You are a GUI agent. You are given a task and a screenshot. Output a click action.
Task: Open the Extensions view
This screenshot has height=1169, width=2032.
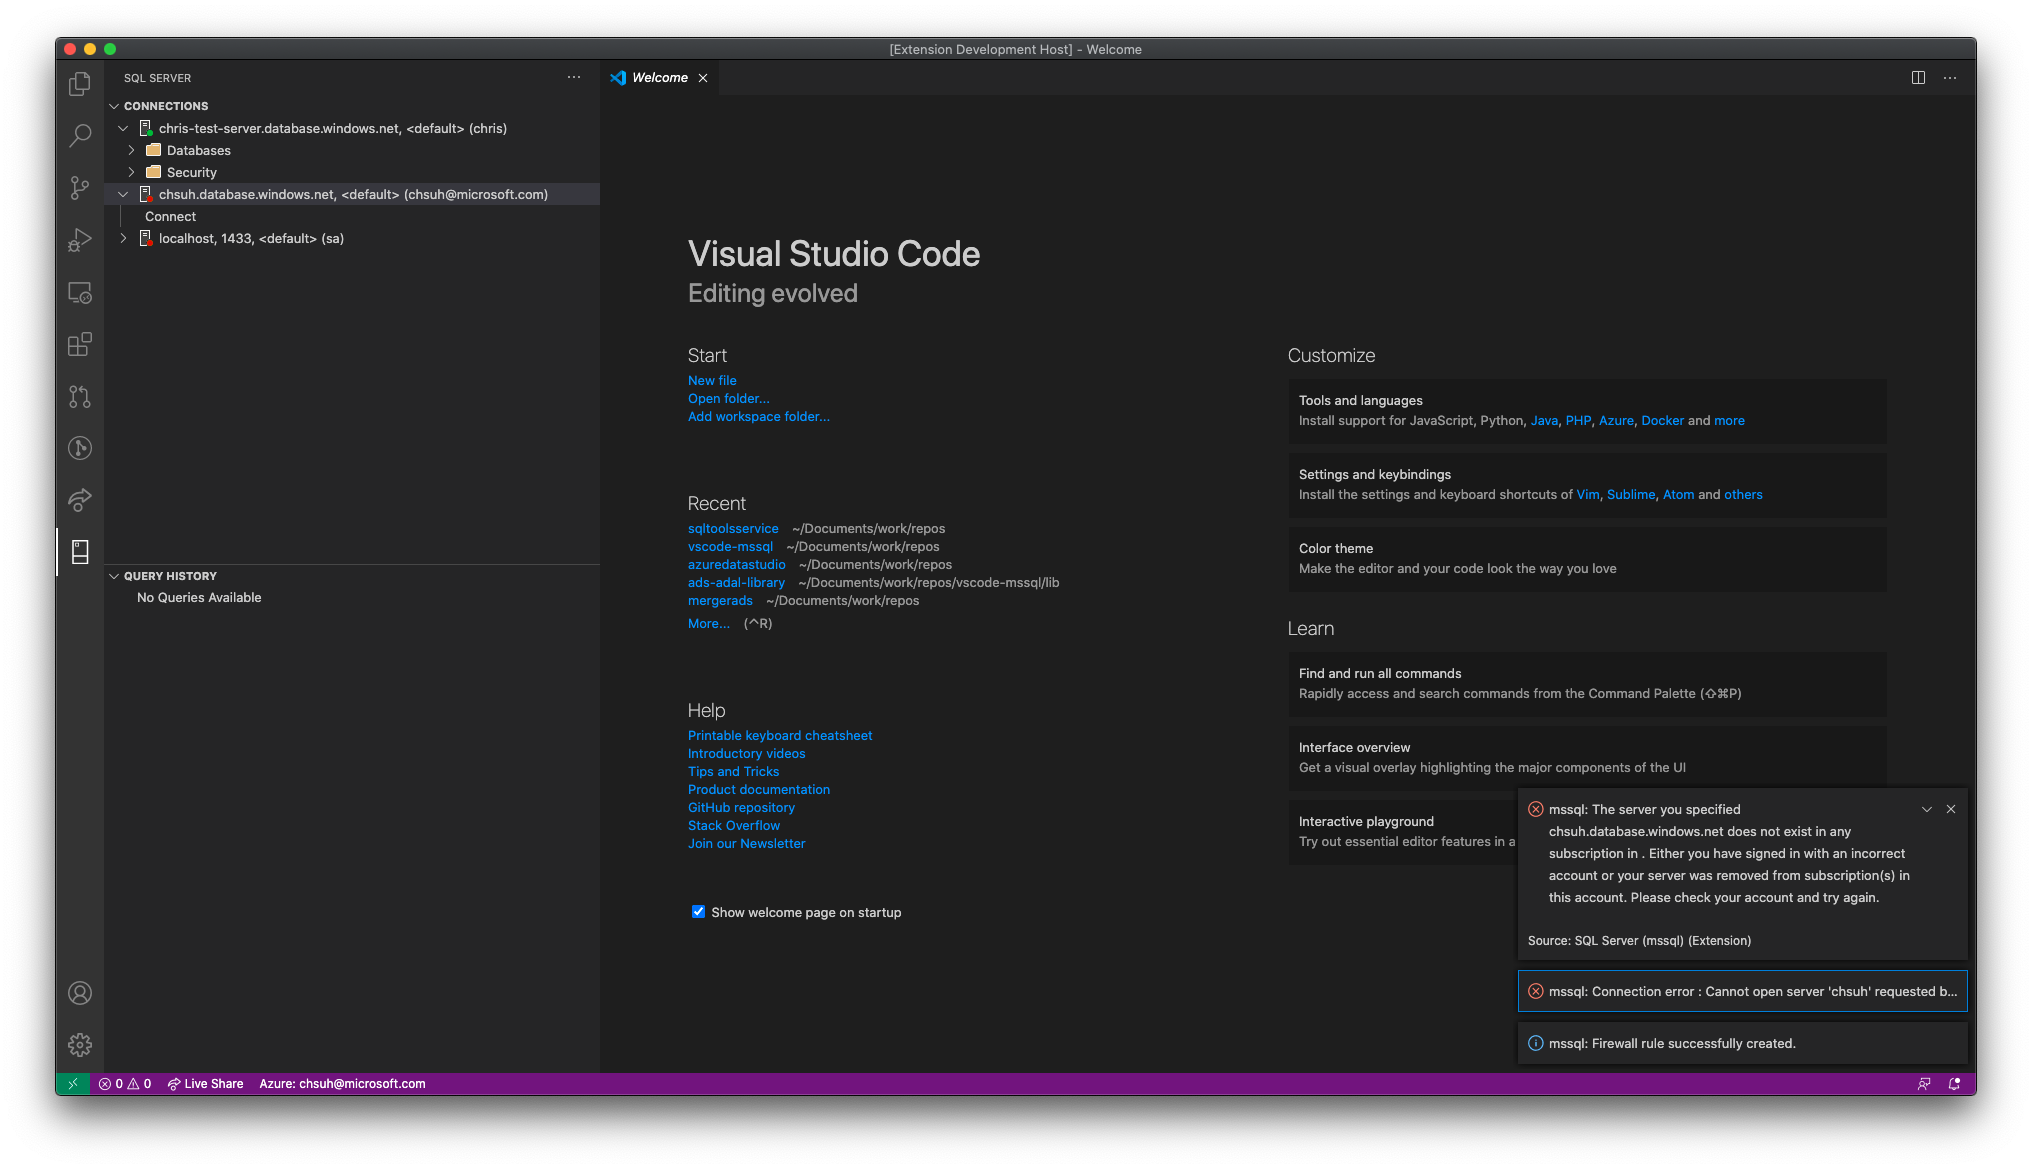(x=80, y=344)
